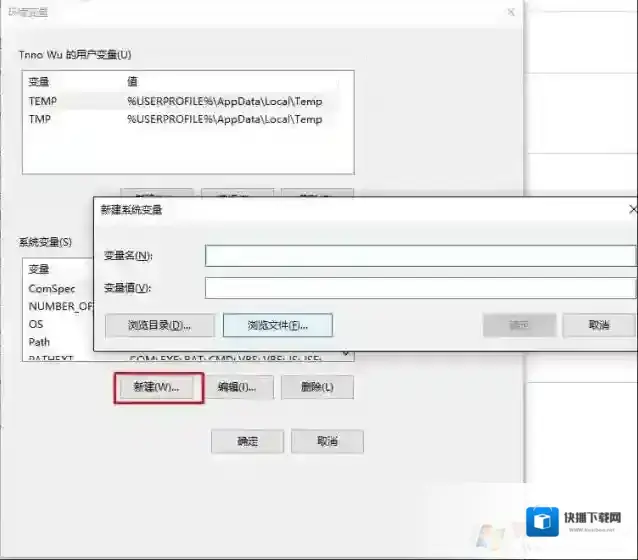Click the 变量 header in system variables list
The width and height of the screenshot is (638, 560).
[x=39, y=269]
